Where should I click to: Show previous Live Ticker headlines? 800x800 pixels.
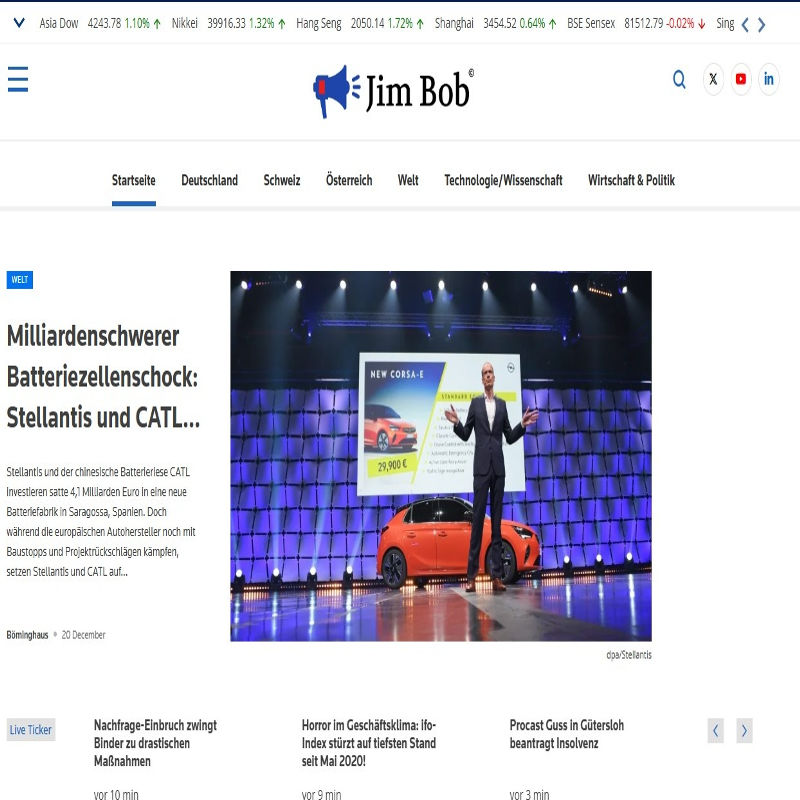coord(715,731)
